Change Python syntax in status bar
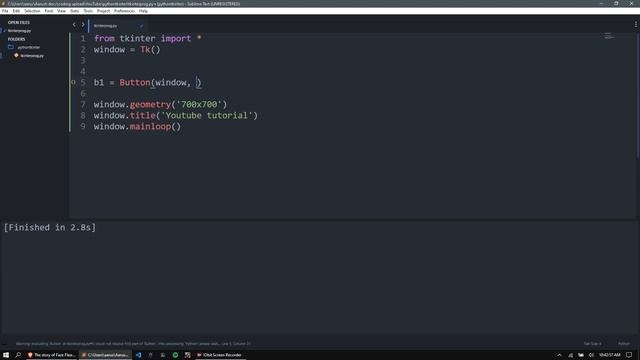The width and height of the screenshot is (640, 360). (x=623, y=344)
